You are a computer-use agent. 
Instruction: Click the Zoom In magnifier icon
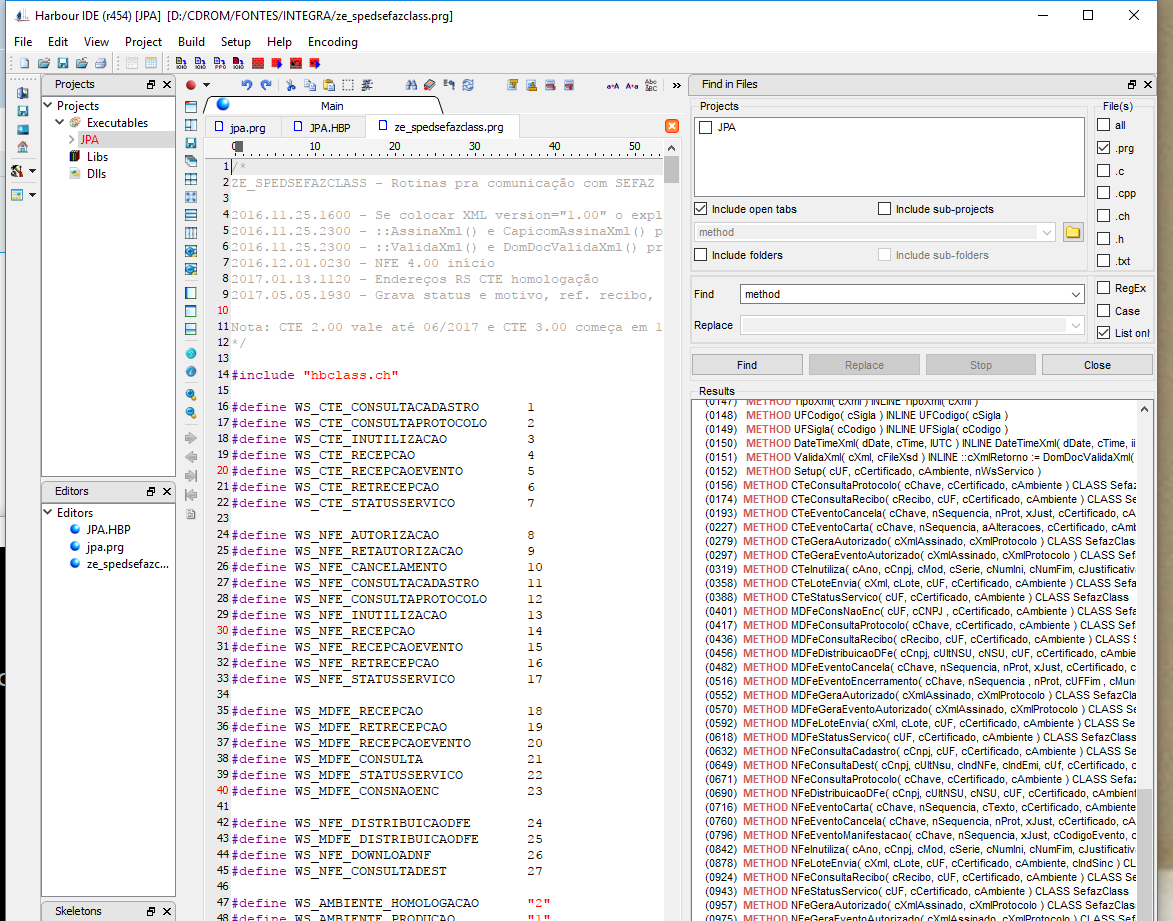tap(191, 393)
